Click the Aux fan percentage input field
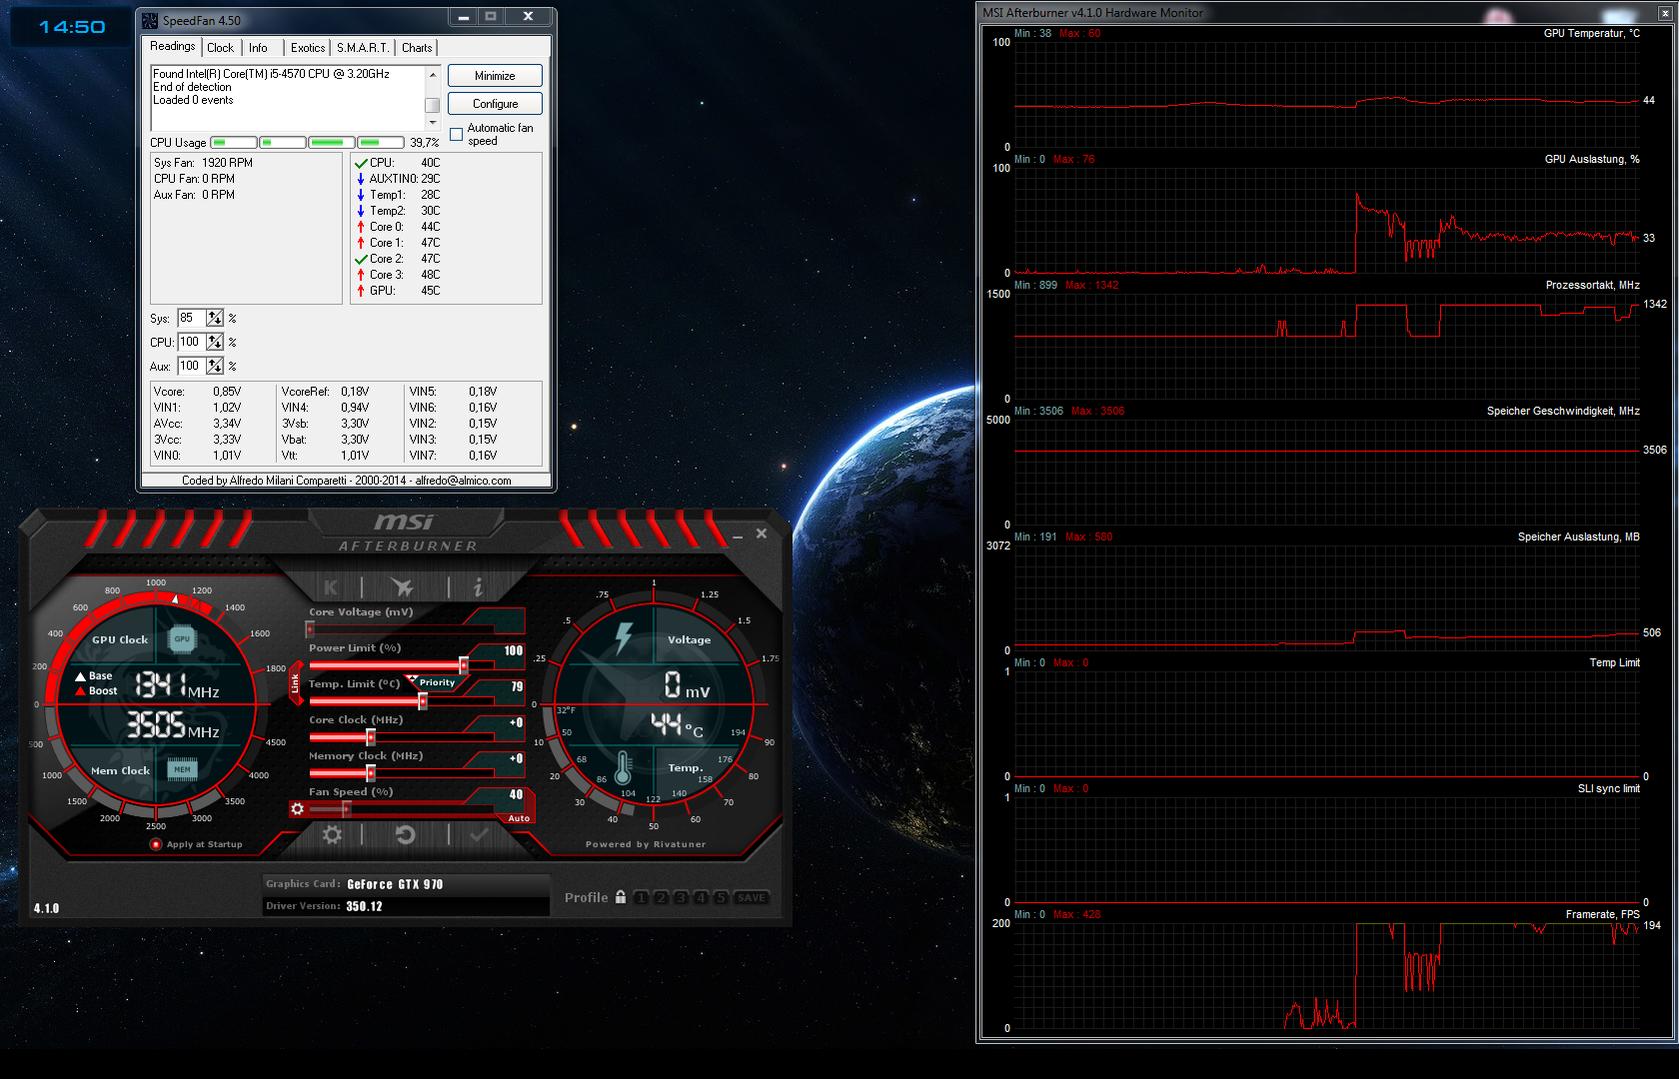This screenshot has height=1079, width=1679. (x=192, y=366)
